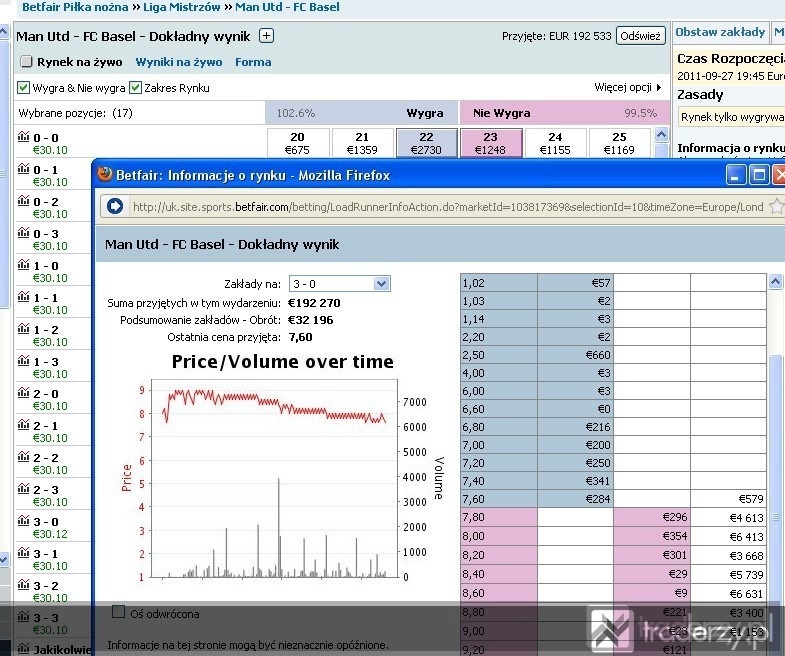Open chart icon for 1 - 1 score

pyautogui.click(x=24, y=297)
